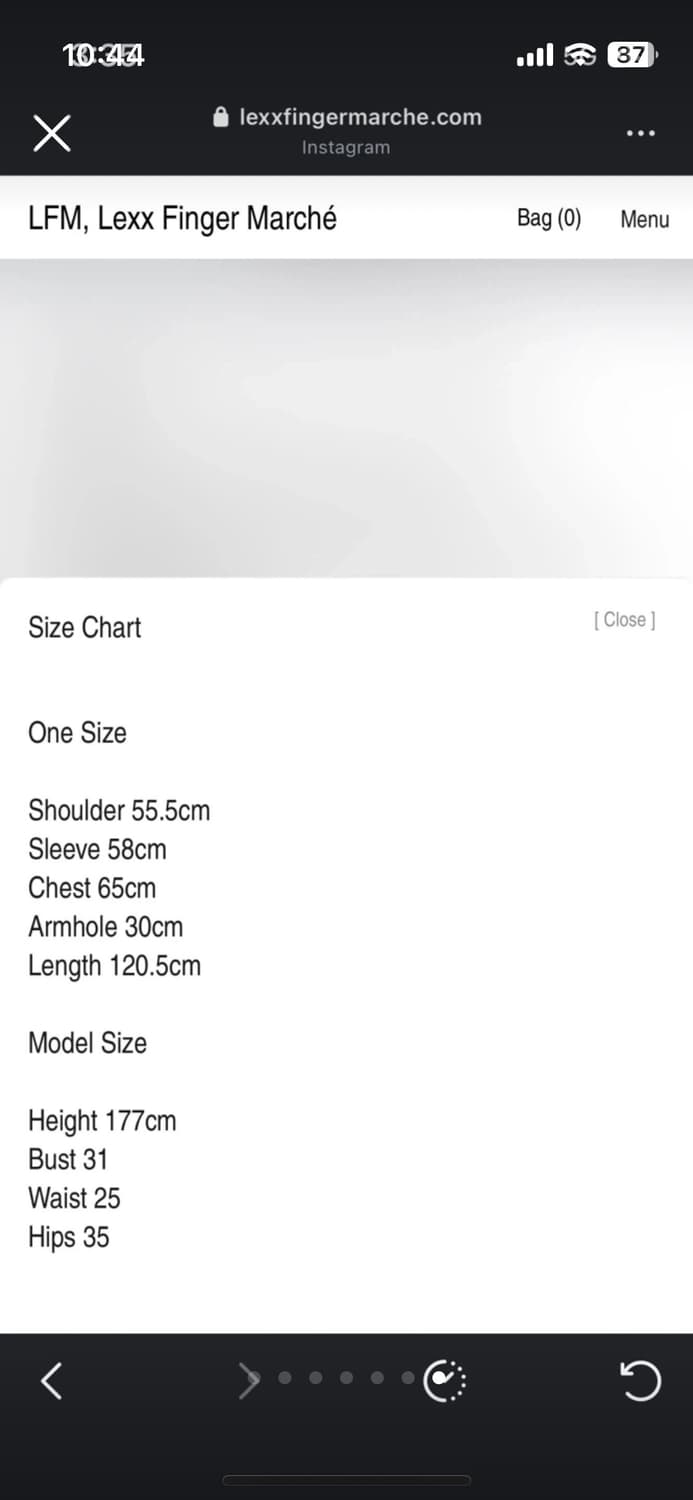Tap the battery indicator showing 37

tap(631, 55)
